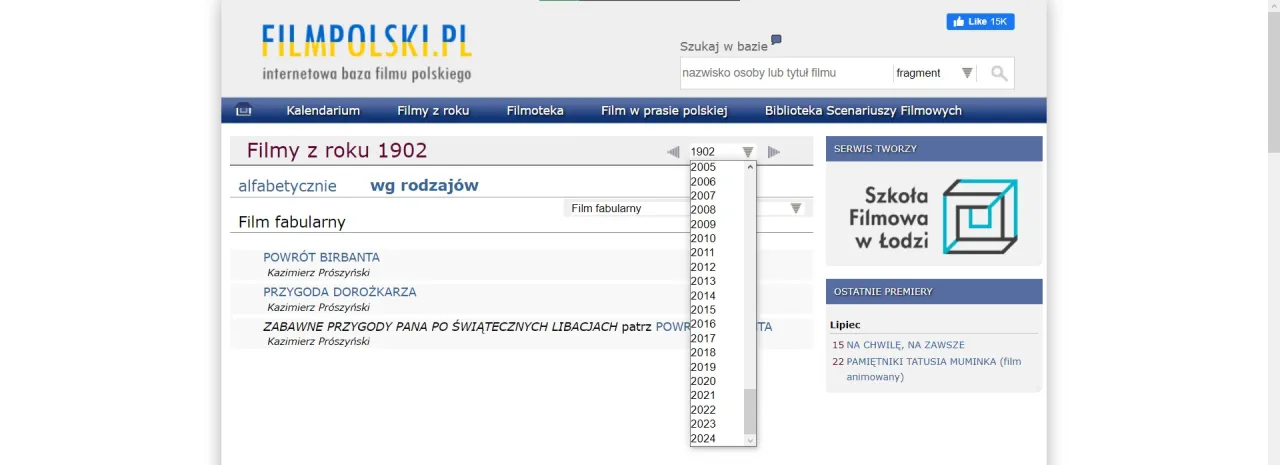The image size is (1280, 465).
Task: Open the Film fabularny type dropdown
Action: pyautogui.click(x=686, y=208)
